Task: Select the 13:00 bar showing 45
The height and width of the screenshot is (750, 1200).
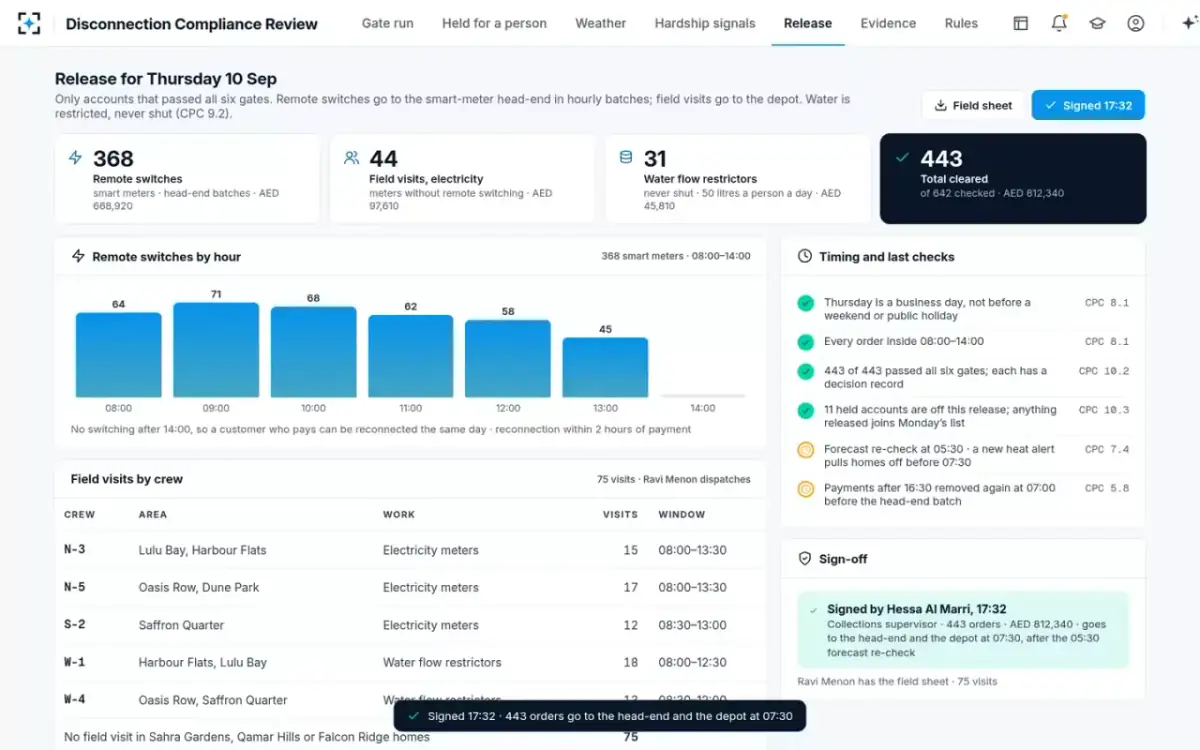Action: [x=605, y=367]
